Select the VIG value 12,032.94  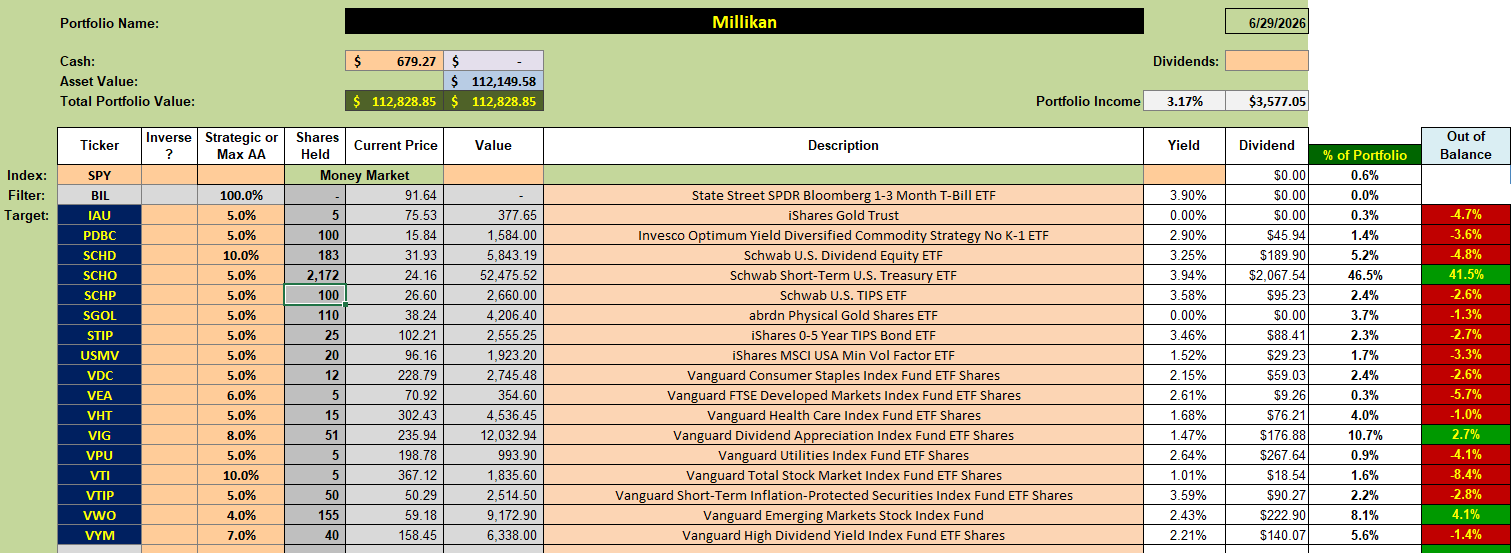point(493,435)
